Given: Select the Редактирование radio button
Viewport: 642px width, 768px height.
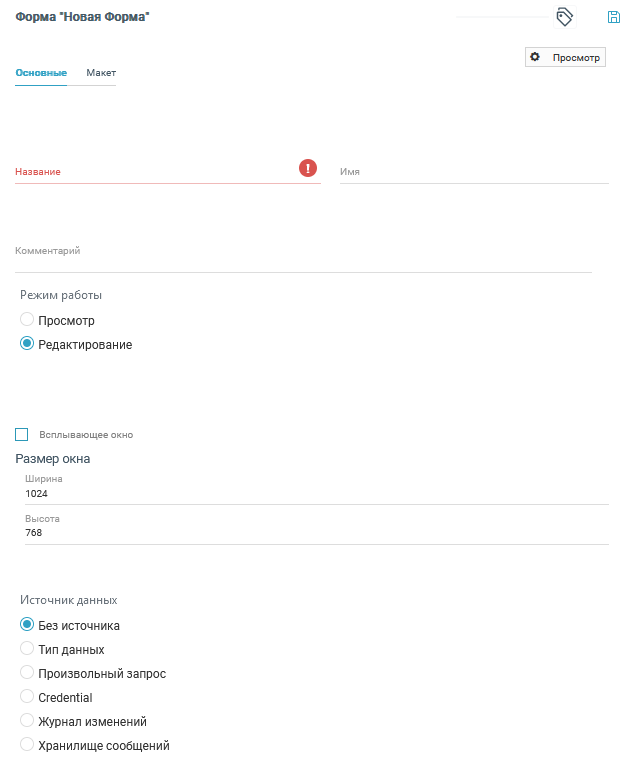Looking at the screenshot, I should pyautogui.click(x=27, y=344).
